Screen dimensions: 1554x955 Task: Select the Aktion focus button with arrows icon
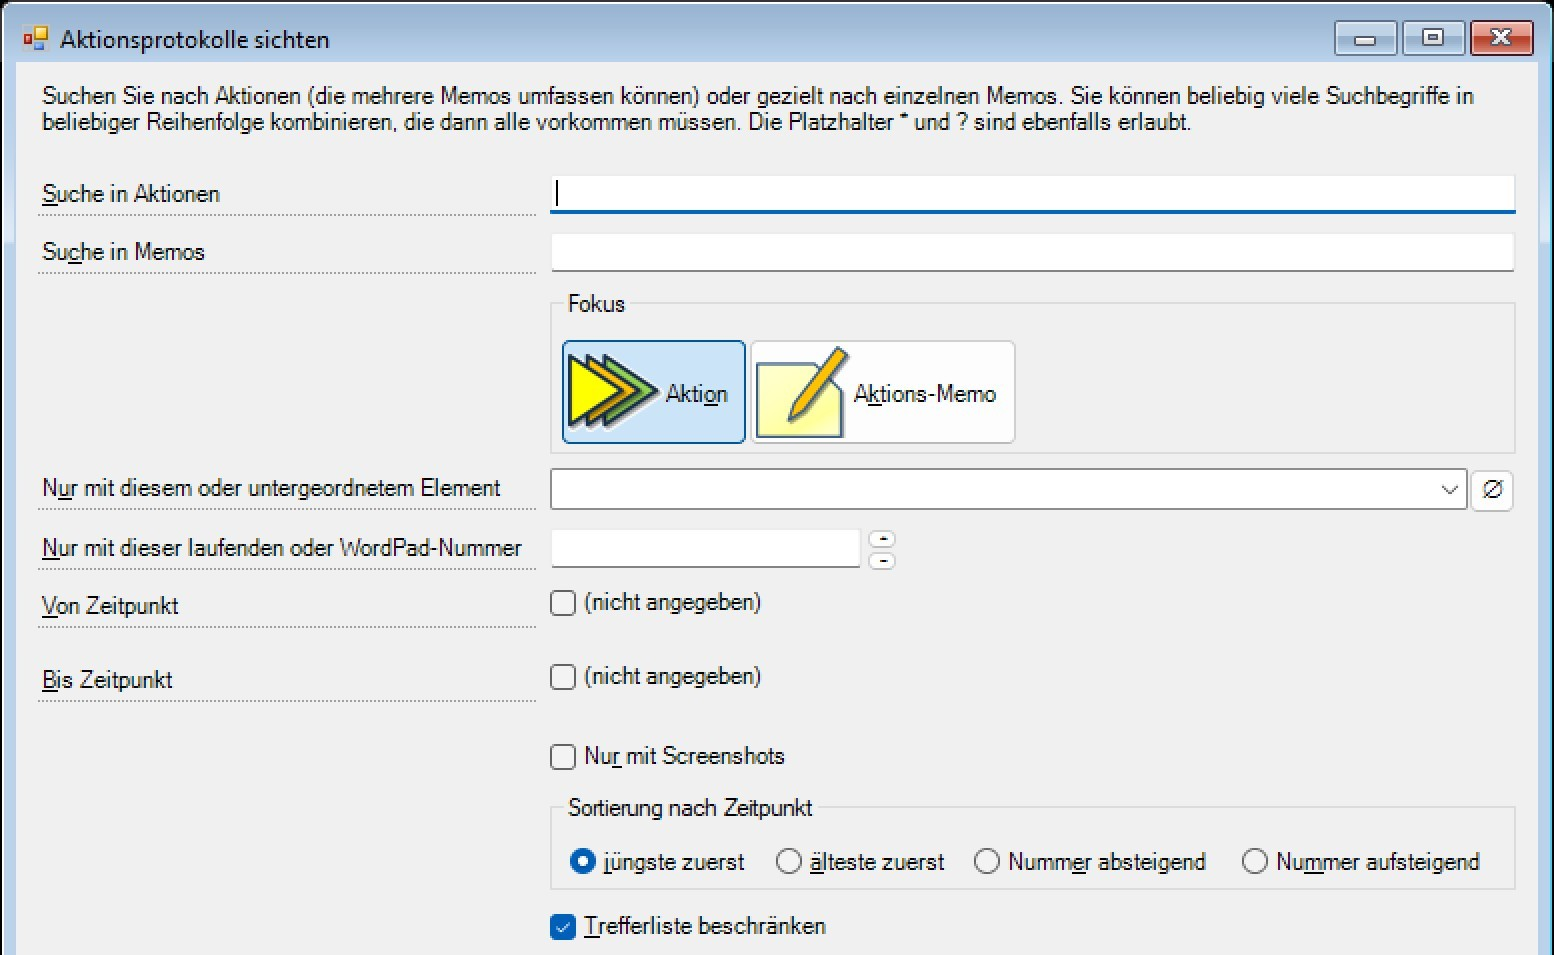pyautogui.click(x=653, y=392)
